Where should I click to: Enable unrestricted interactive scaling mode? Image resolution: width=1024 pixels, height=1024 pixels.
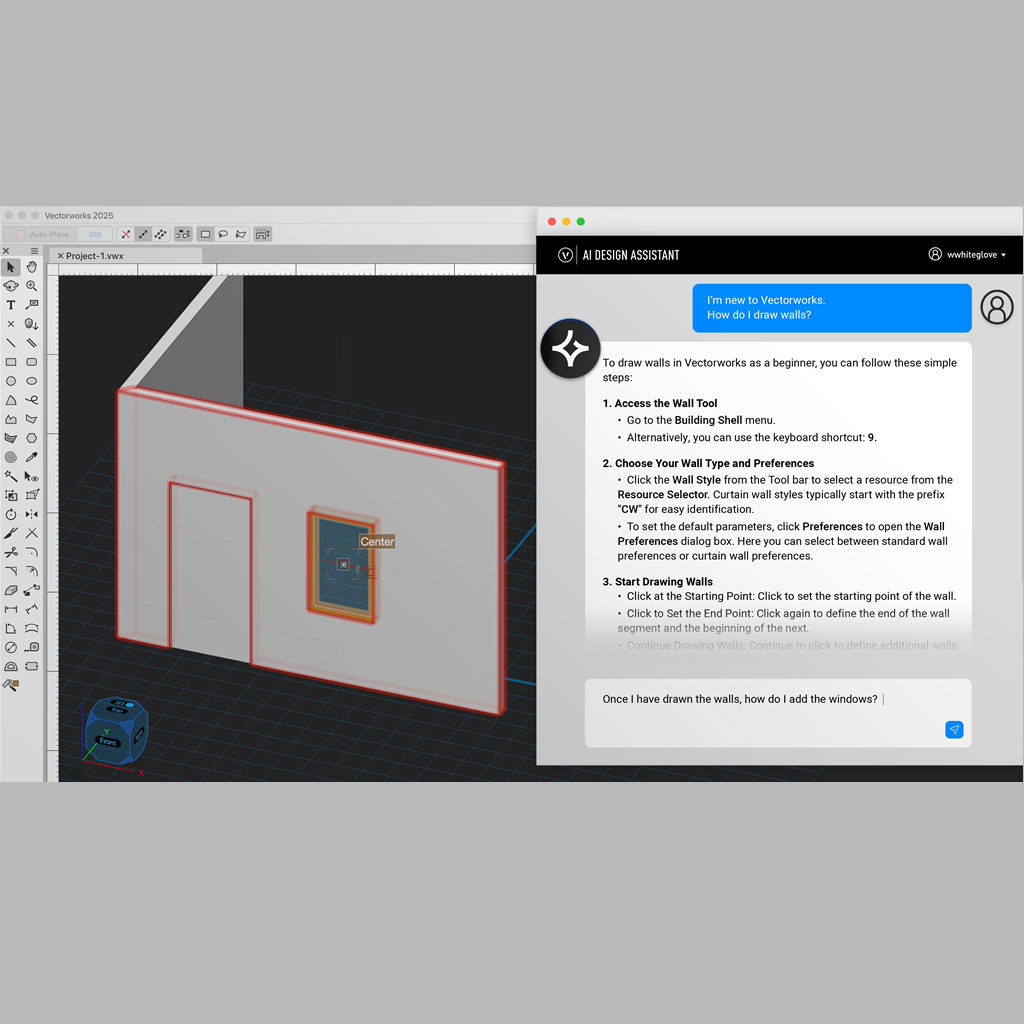[x=160, y=234]
